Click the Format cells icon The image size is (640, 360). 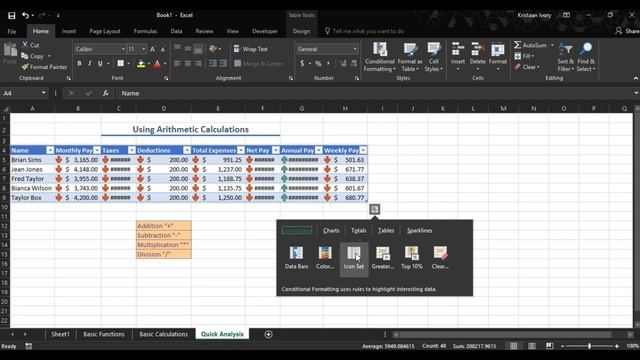pyautogui.click(x=498, y=50)
